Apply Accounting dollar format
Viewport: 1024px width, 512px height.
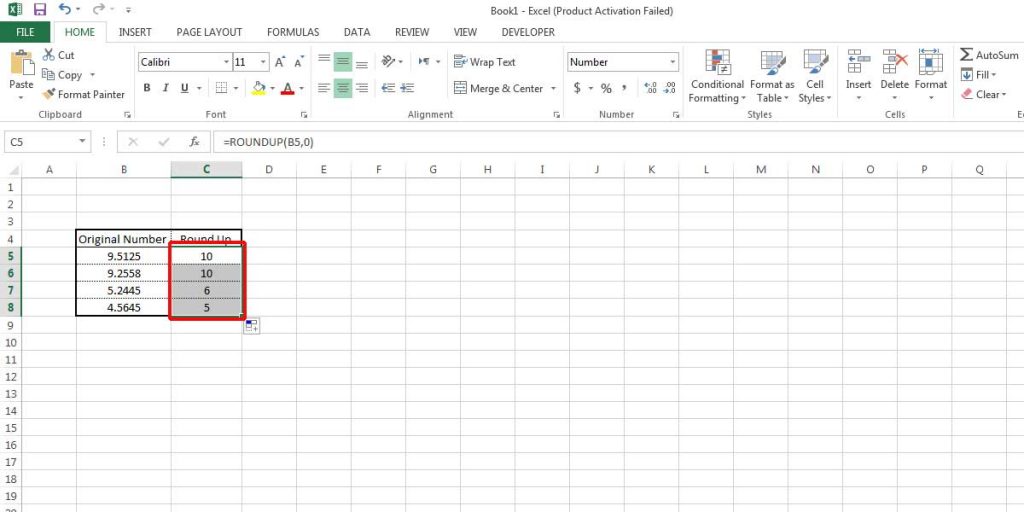[x=577, y=88]
